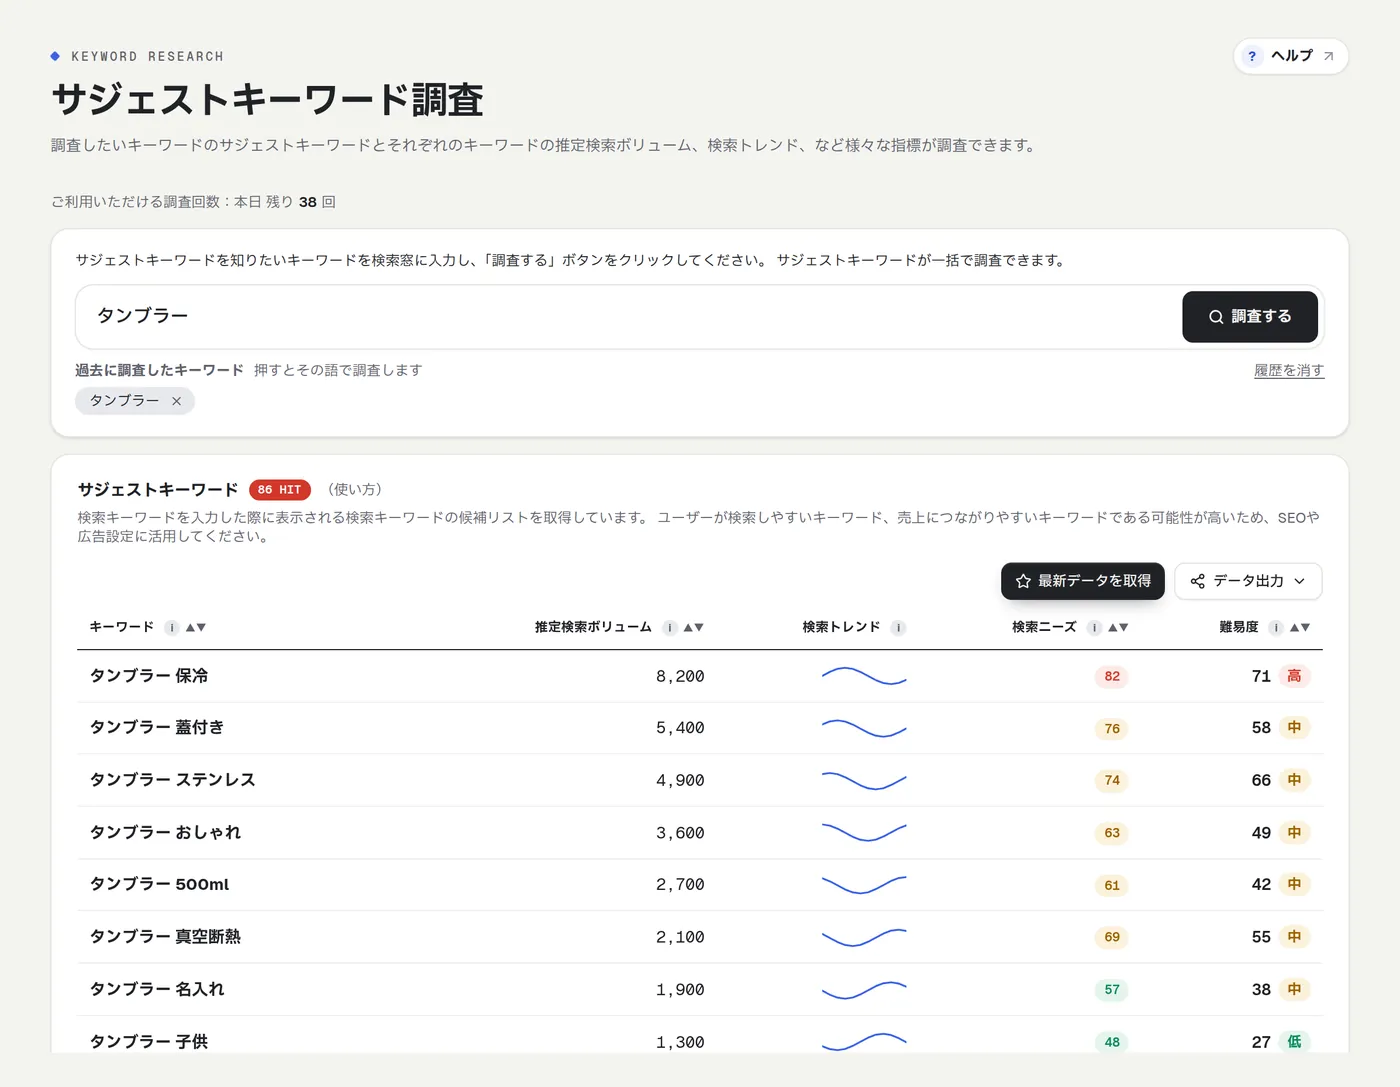Sort the table by キーワード column arrows
The image size is (1400, 1087).
click(x=196, y=628)
